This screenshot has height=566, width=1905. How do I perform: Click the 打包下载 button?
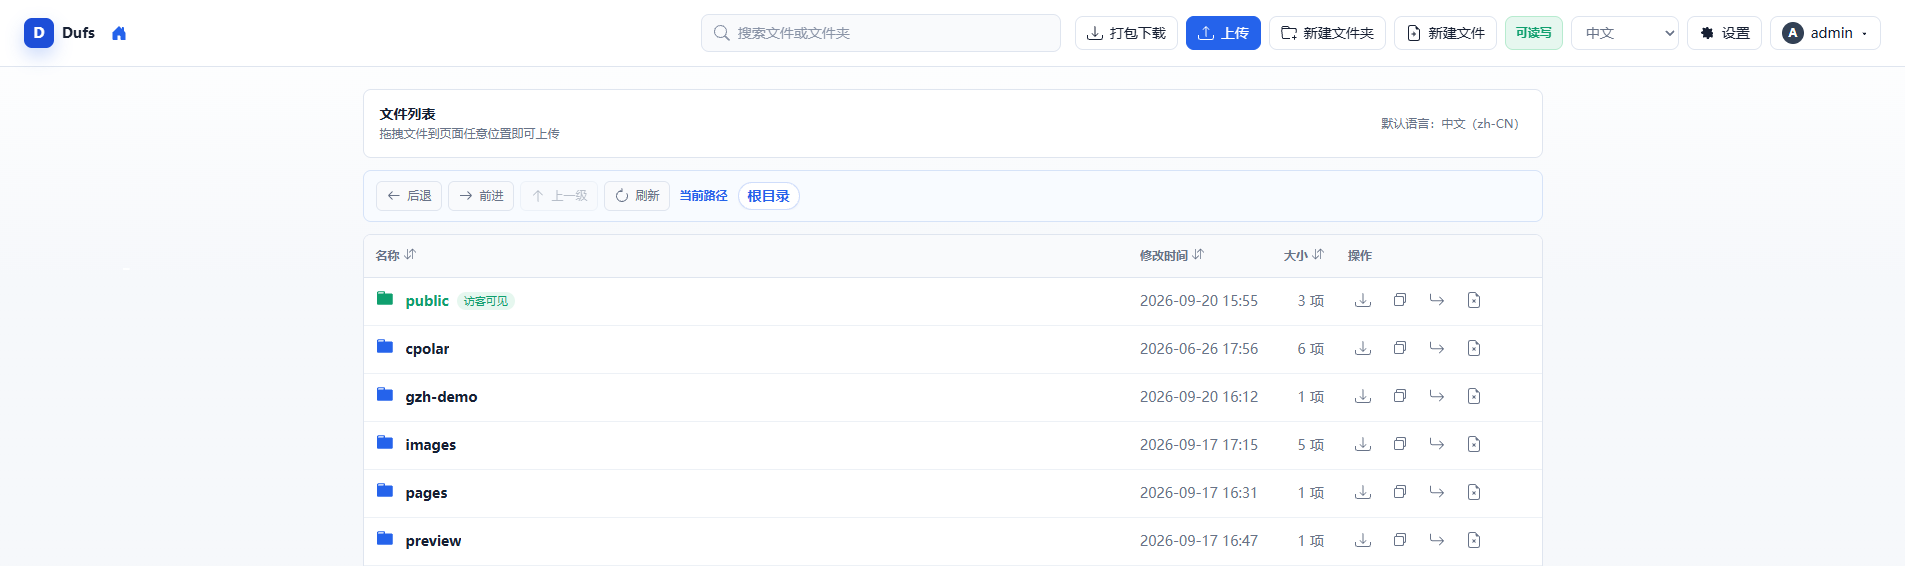tap(1126, 33)
